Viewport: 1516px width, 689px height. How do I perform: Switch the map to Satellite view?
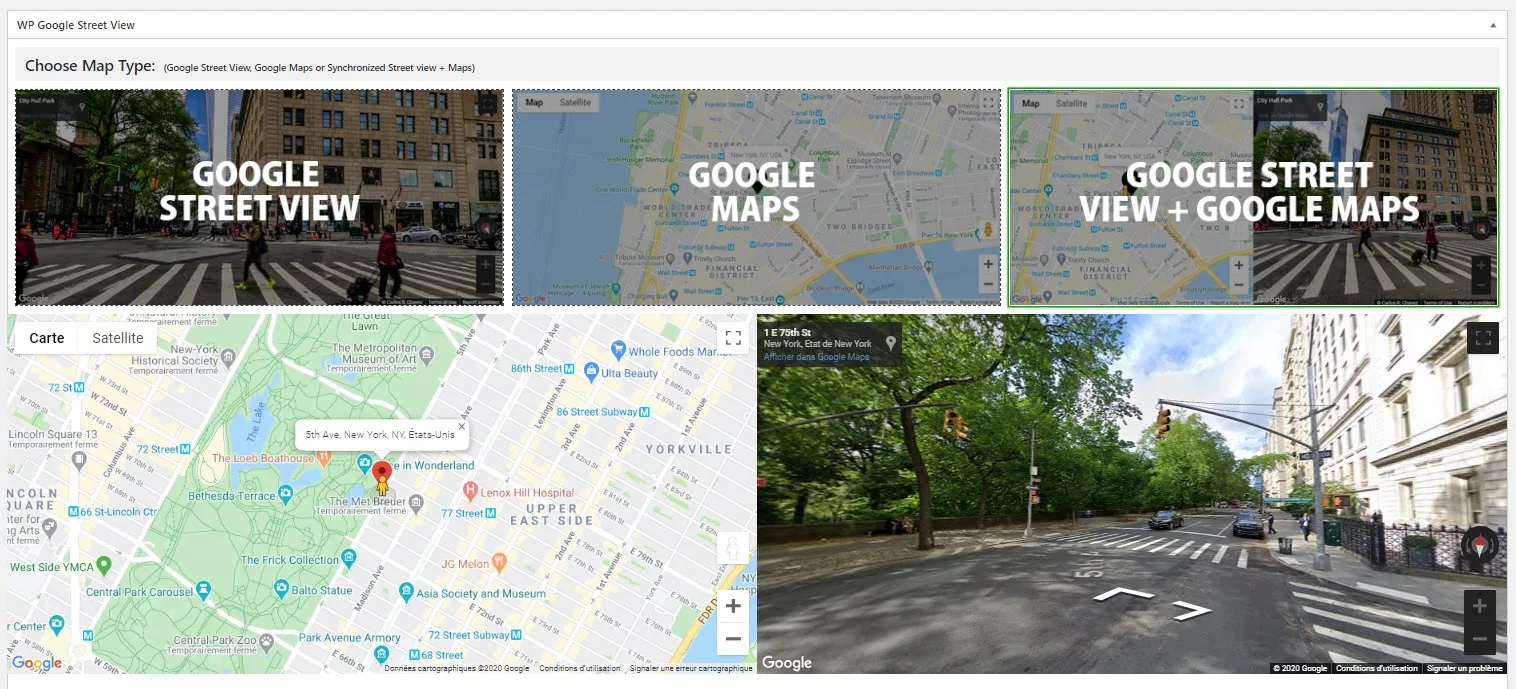(117, 337)
